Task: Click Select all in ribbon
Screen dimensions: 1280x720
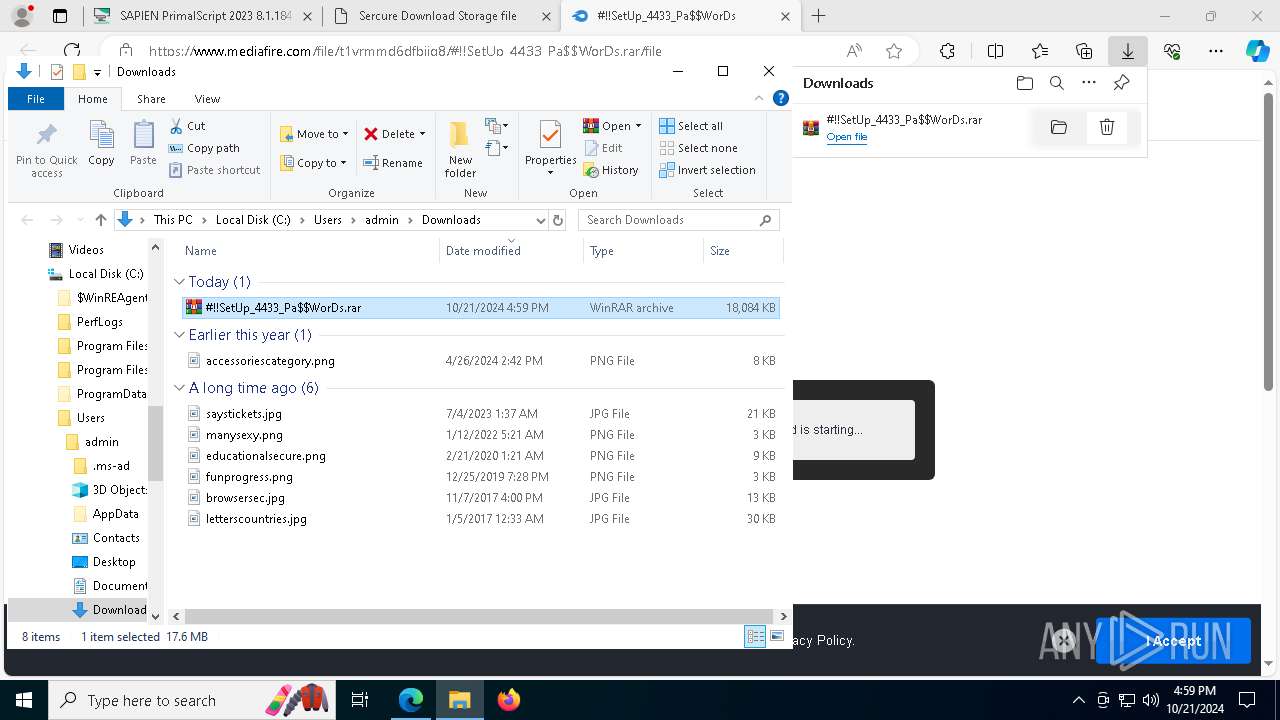Action: [x=691, y=126]
